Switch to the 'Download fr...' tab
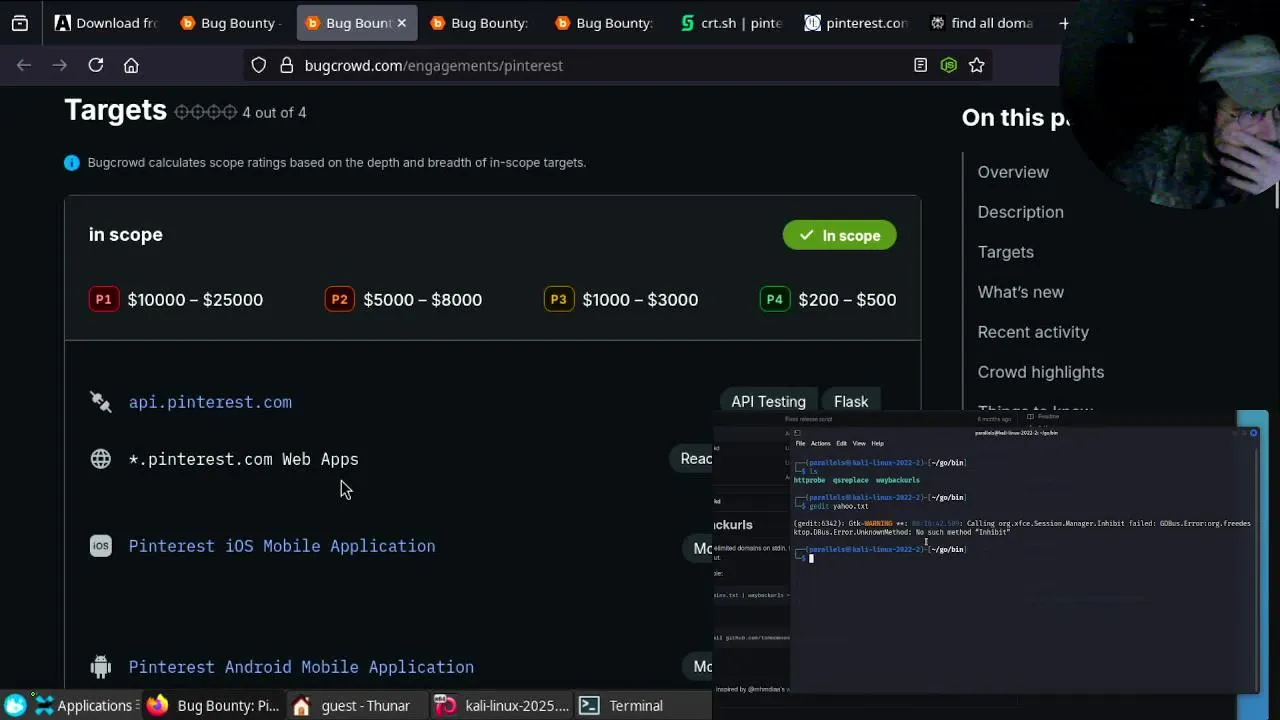This screenshot has height=720, width=1280. 105,23
